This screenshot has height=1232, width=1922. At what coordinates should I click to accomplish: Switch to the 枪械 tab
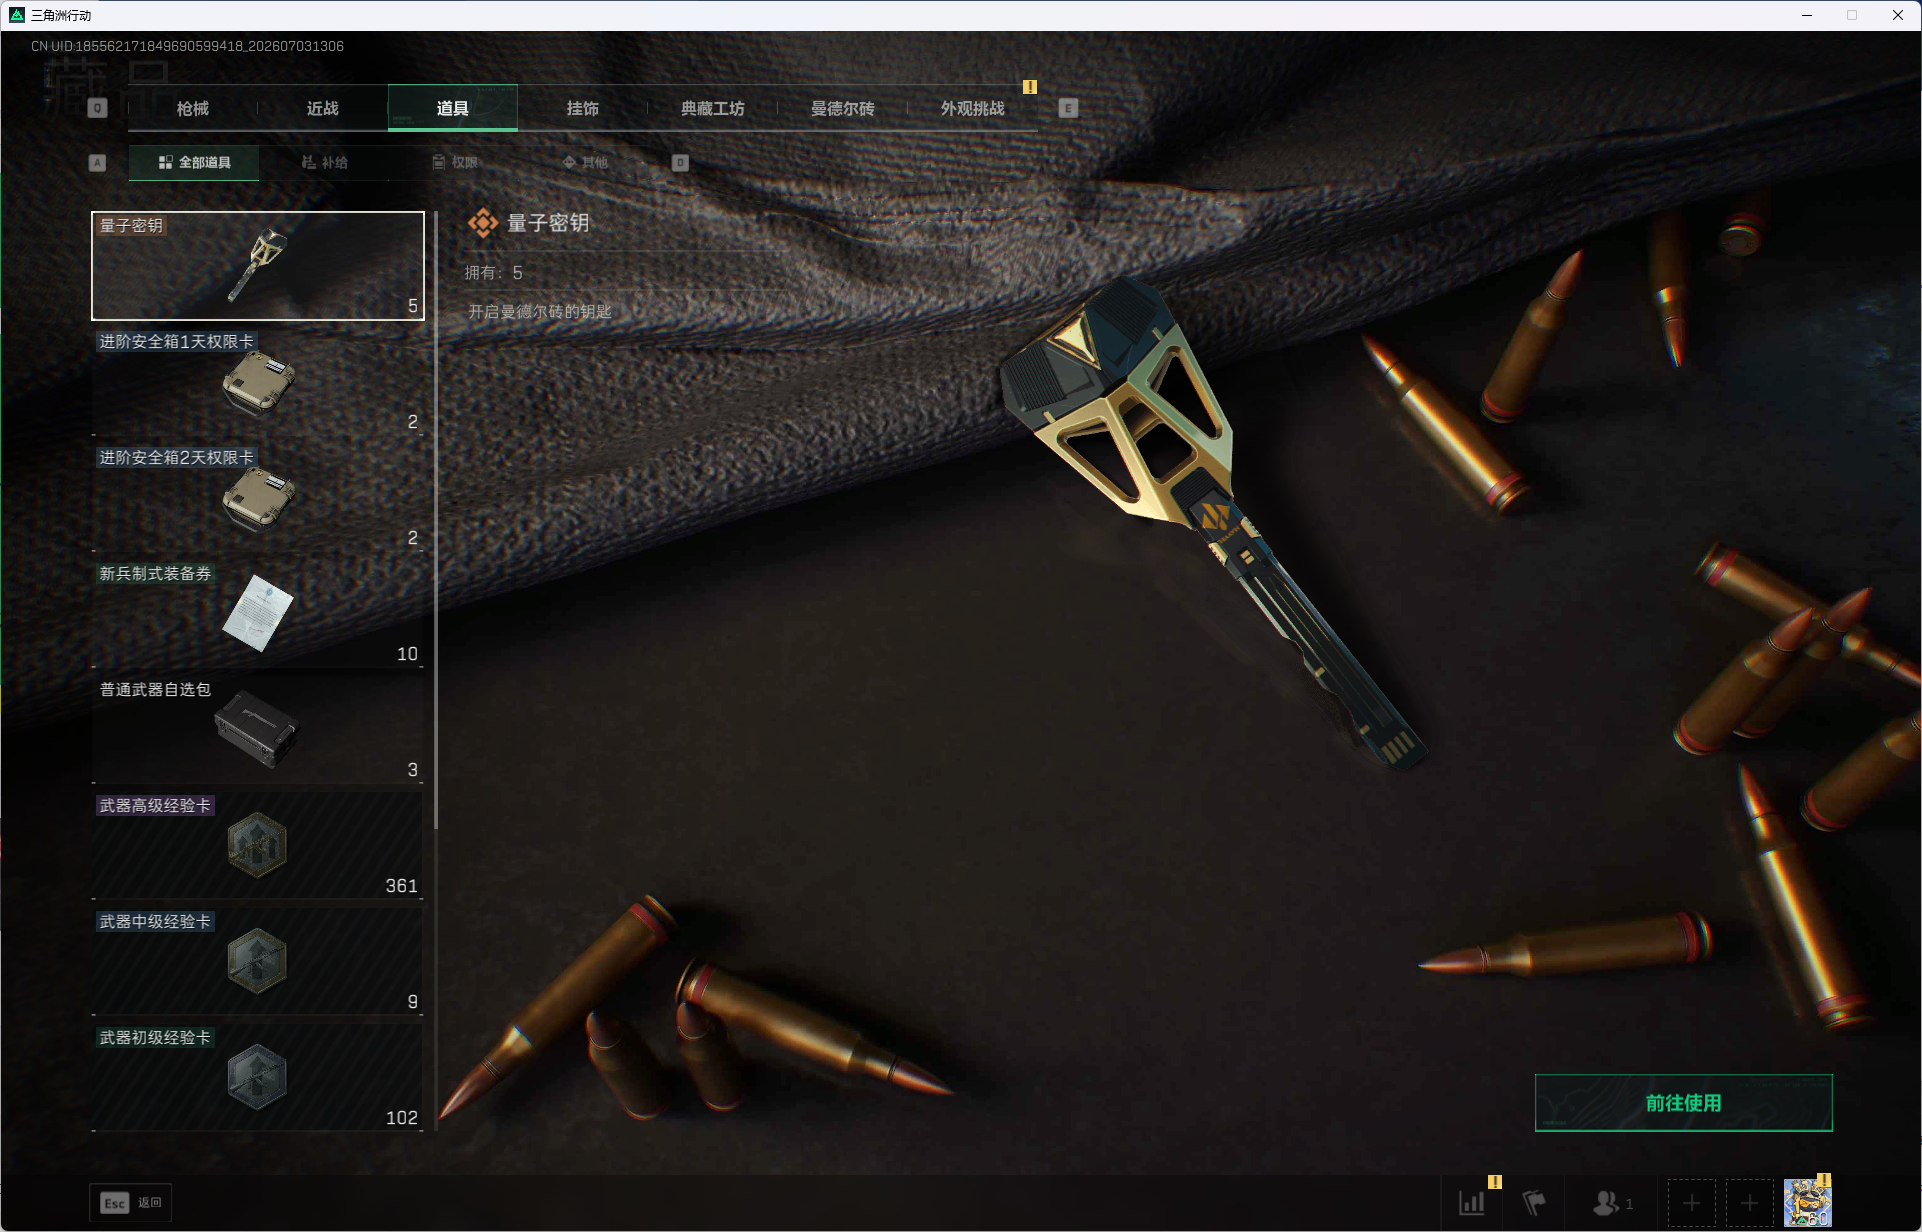click(193, 108)
